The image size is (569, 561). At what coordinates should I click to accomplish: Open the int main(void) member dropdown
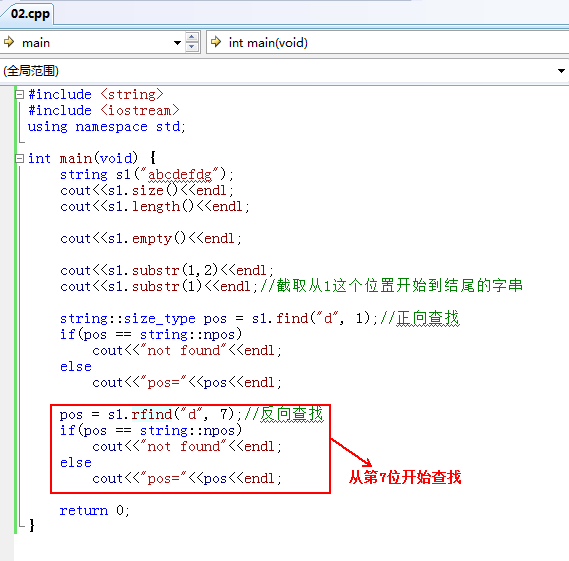[388, 43]
